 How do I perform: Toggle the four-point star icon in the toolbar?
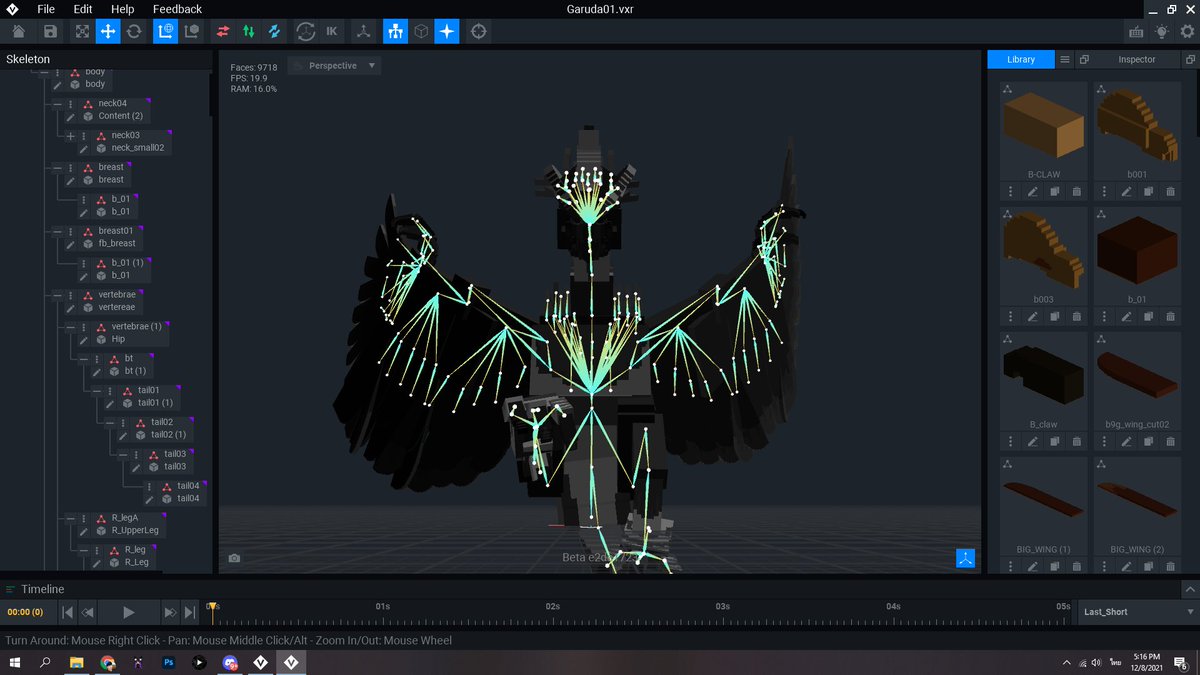point(447,32)
